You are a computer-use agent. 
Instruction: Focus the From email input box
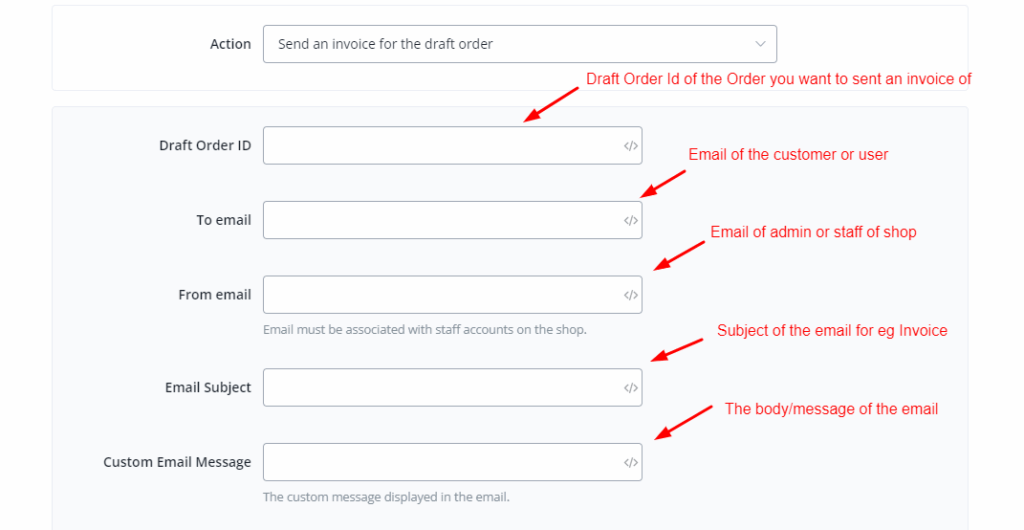point(440,295)
